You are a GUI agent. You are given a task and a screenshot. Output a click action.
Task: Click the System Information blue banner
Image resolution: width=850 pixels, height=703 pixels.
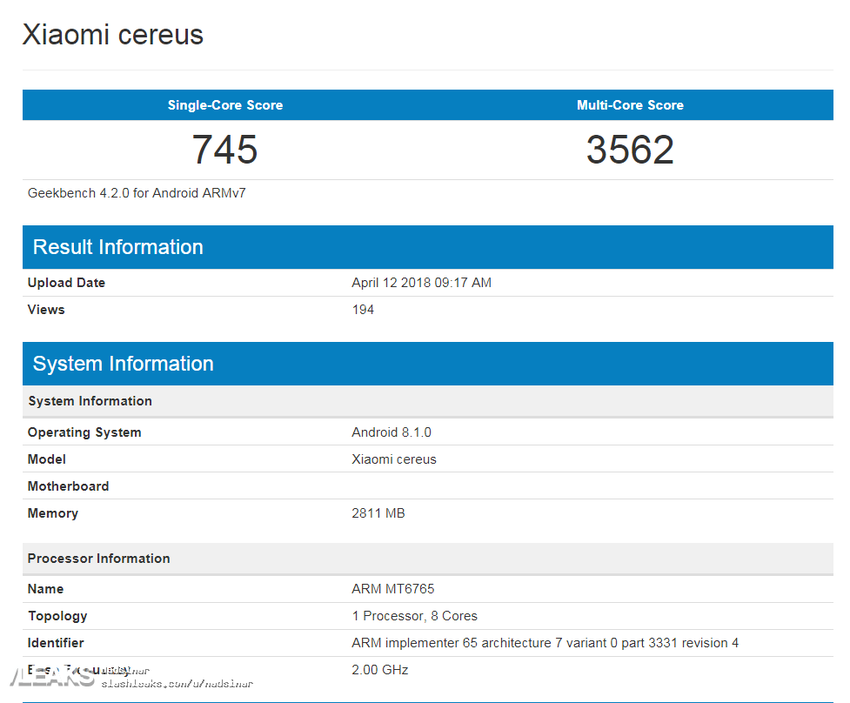122,363
